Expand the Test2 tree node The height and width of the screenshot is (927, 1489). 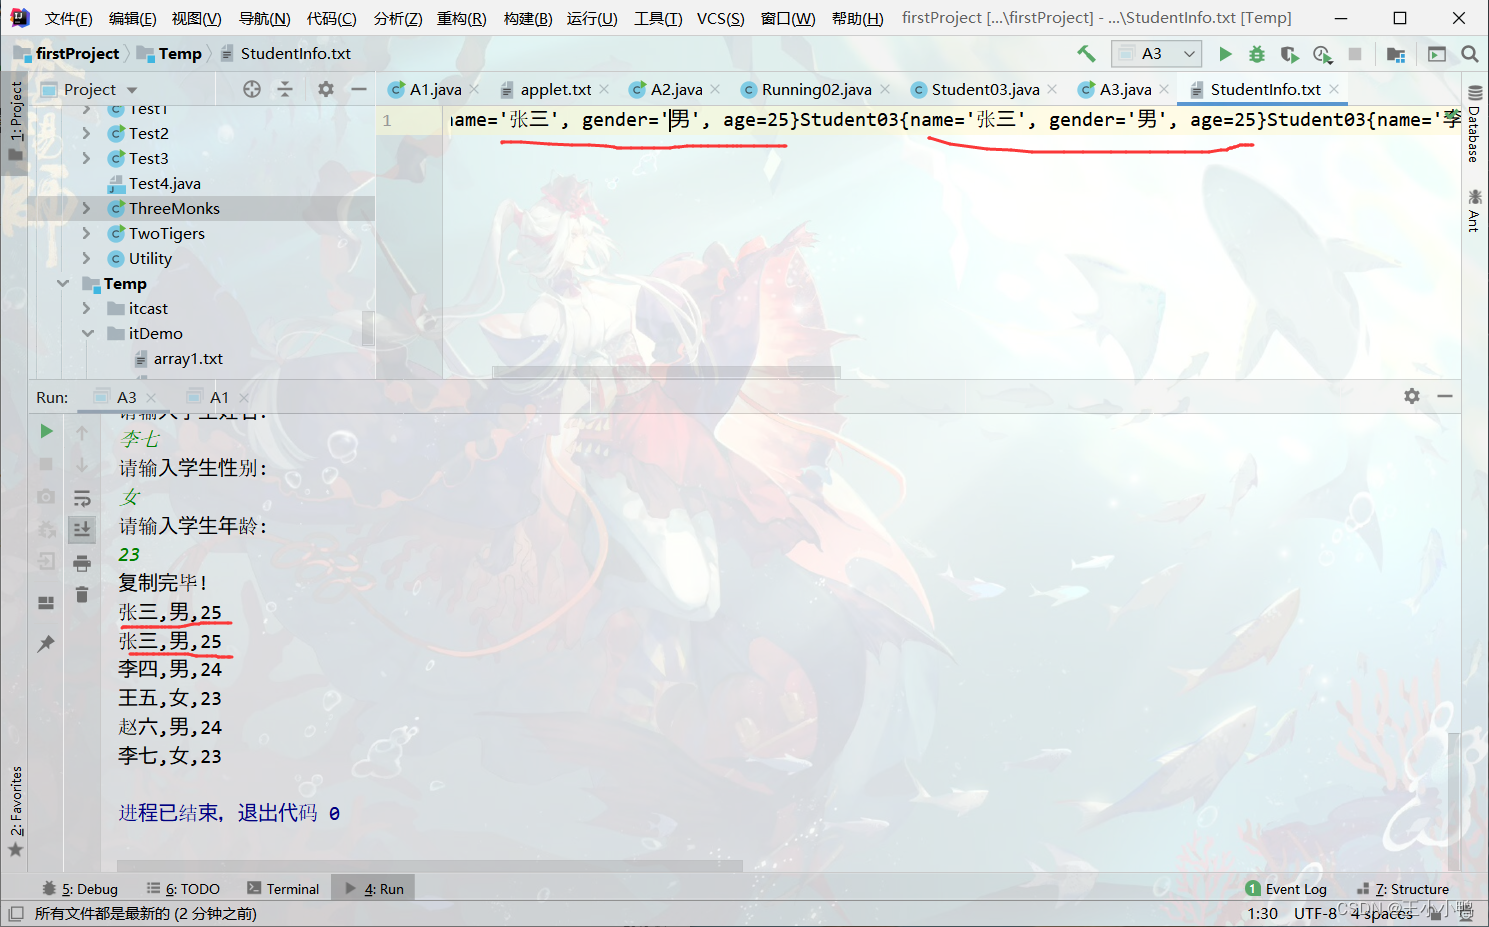coord(86,133)
